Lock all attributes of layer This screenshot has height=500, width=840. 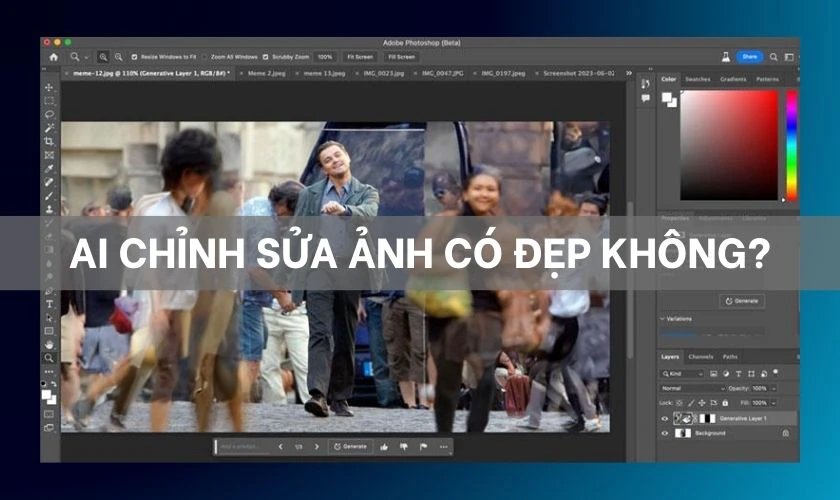pyautogui.click(x=725, y=402)
